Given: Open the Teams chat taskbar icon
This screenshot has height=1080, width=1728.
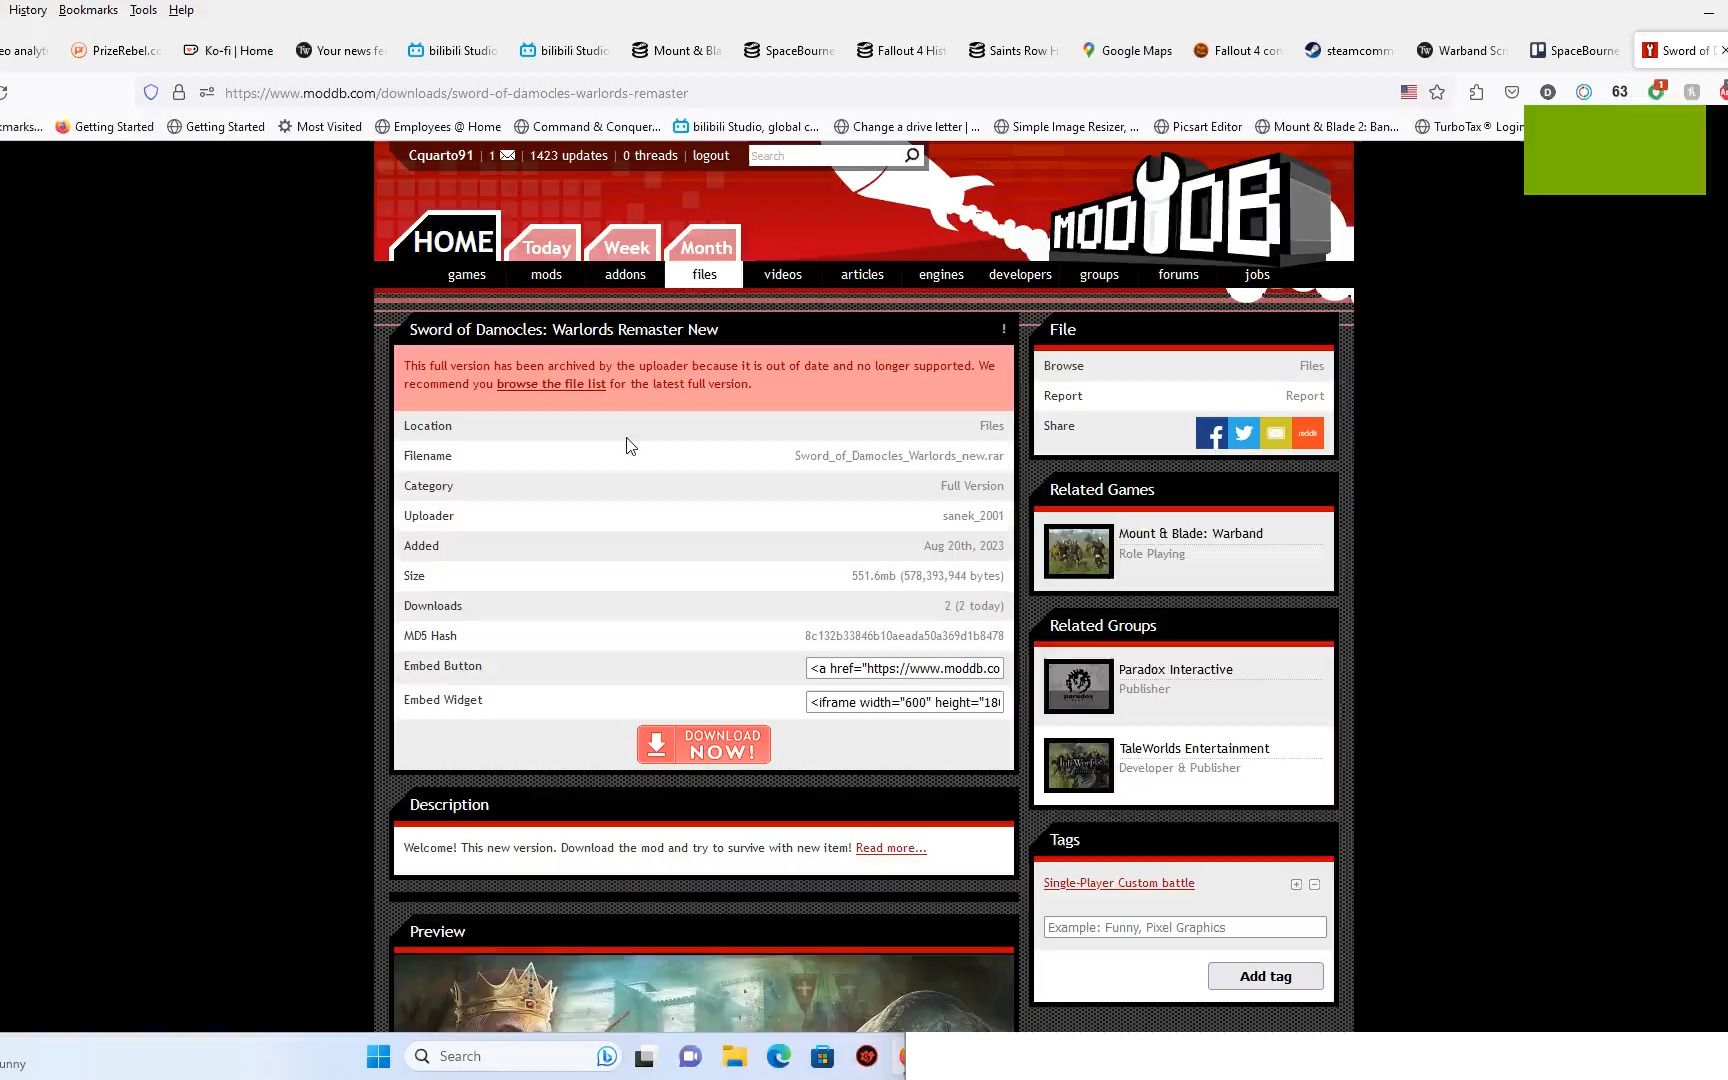Looking at the screenshot, I should (690, 1056).
